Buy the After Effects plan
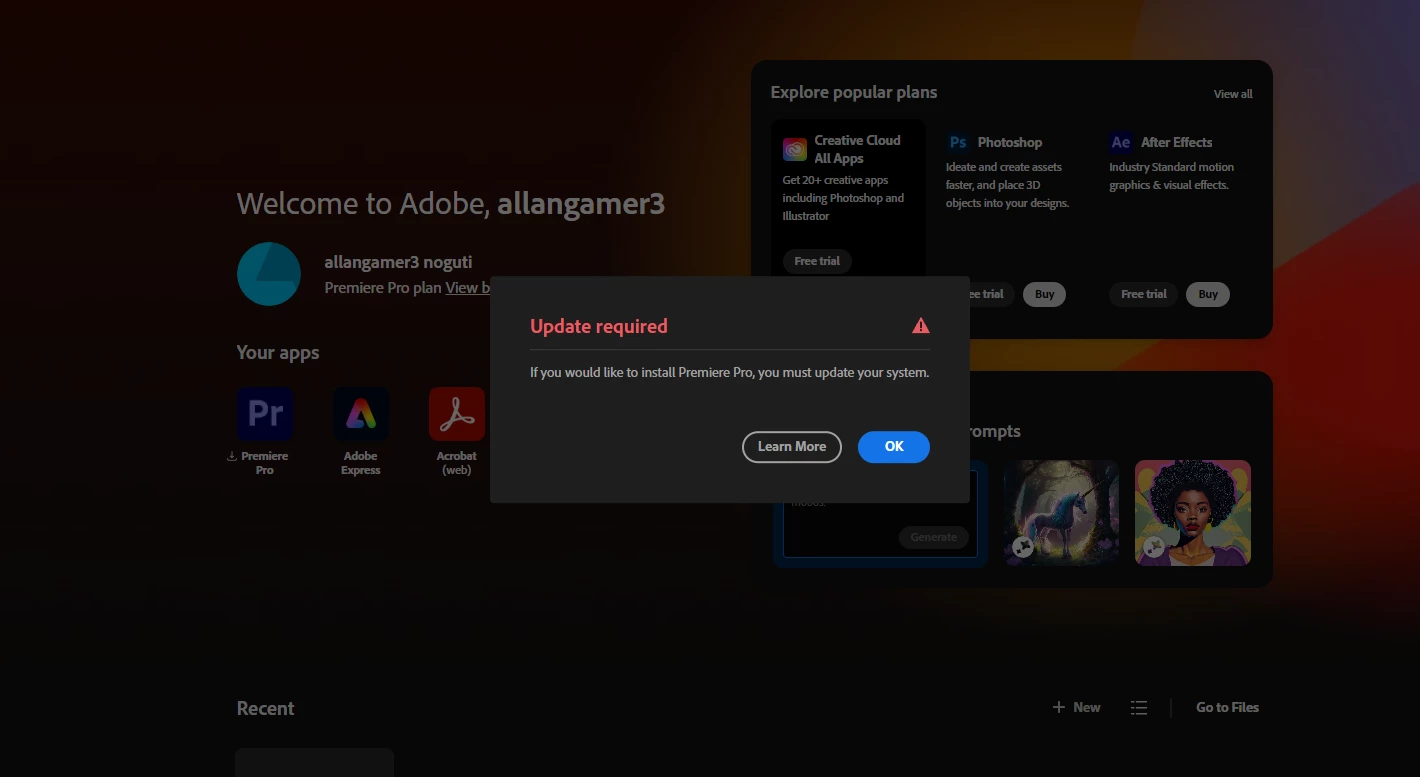The width and height of the screenshot is (1420, 777). [1208, 294]
